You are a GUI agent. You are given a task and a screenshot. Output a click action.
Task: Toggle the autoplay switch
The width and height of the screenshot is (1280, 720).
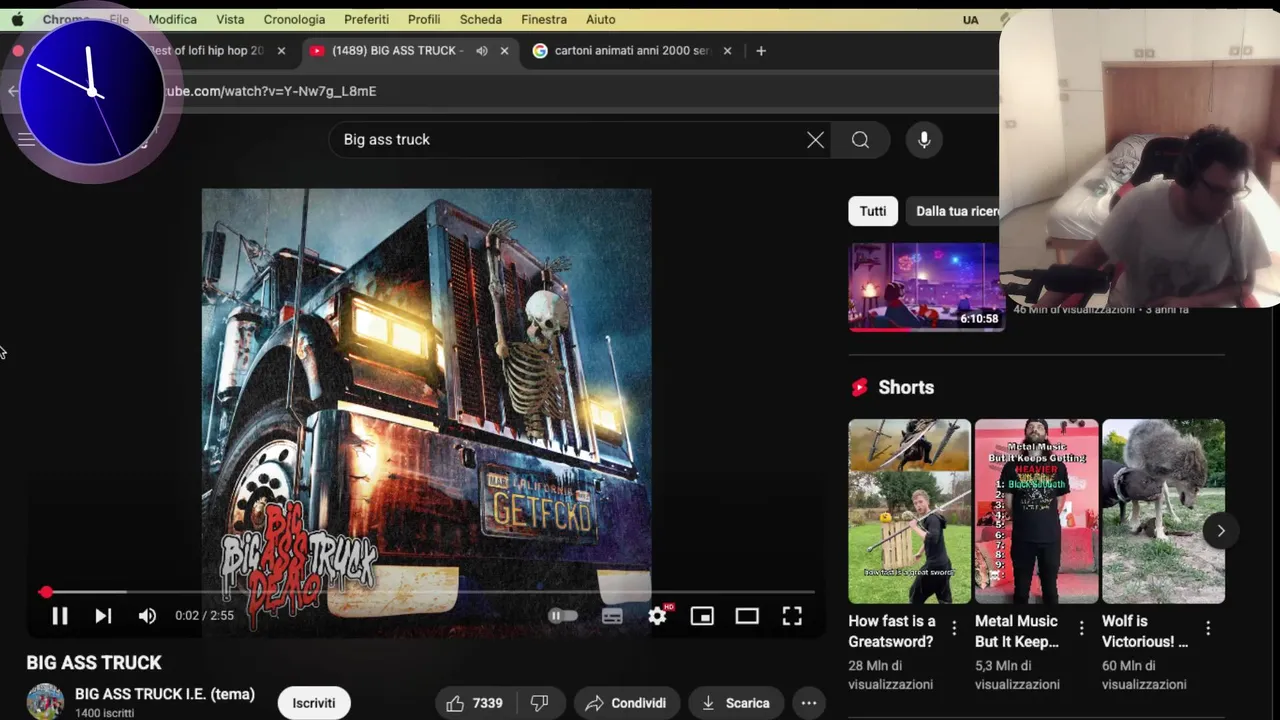point(563,616)
